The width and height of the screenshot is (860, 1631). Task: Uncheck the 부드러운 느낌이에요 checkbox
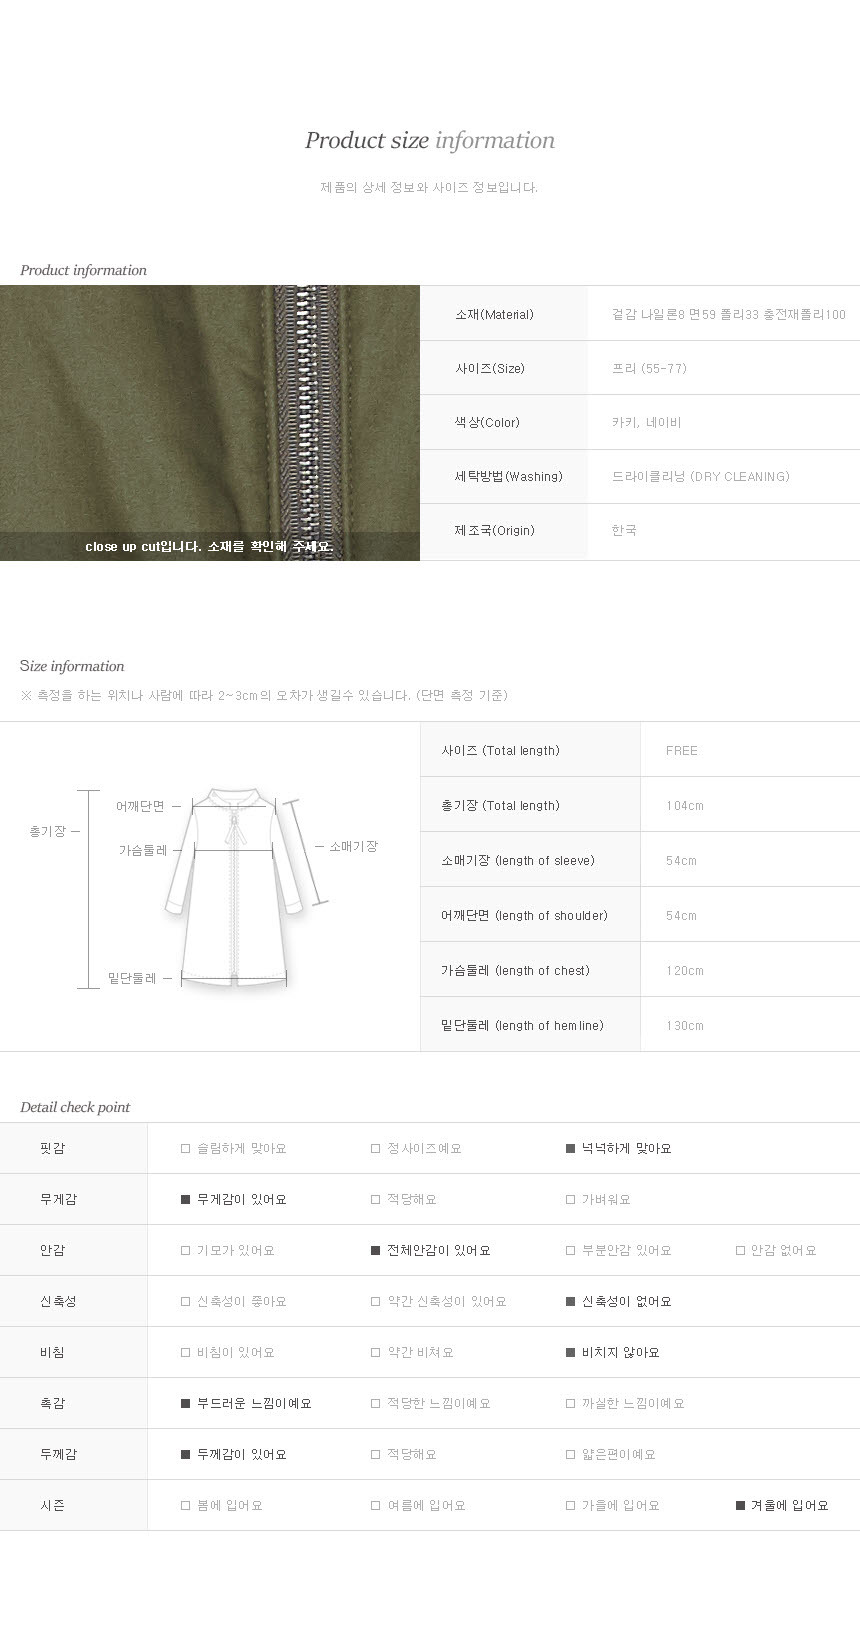click(x=185, y=1404)
